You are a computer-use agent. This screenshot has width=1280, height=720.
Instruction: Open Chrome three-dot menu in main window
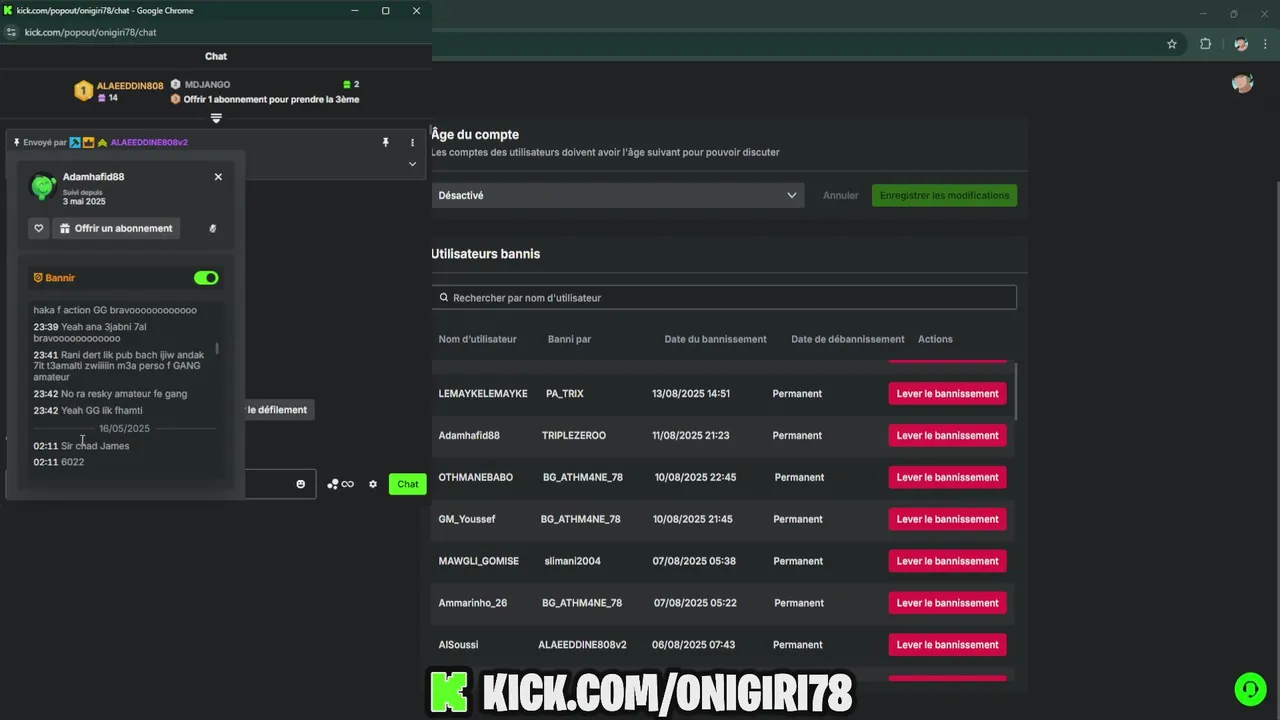(x=1266, y=44)
